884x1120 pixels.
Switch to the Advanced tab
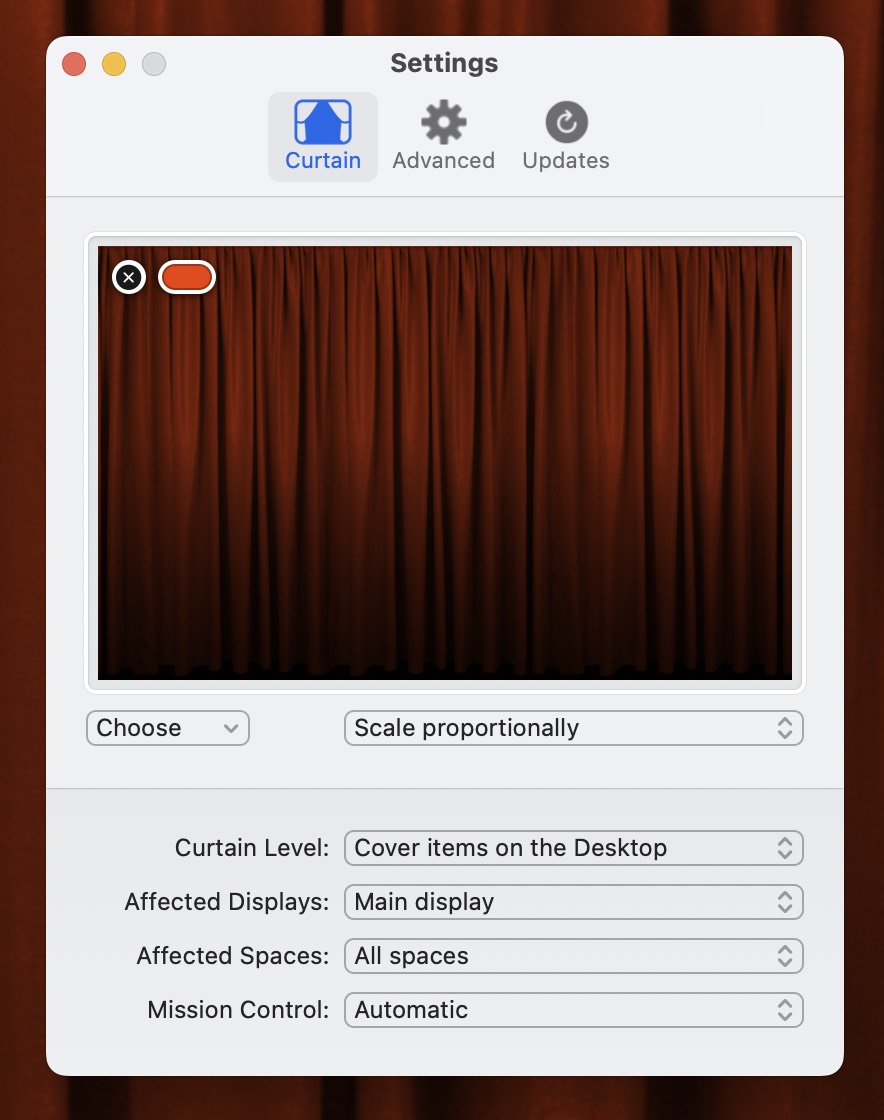tap(443, 135)
